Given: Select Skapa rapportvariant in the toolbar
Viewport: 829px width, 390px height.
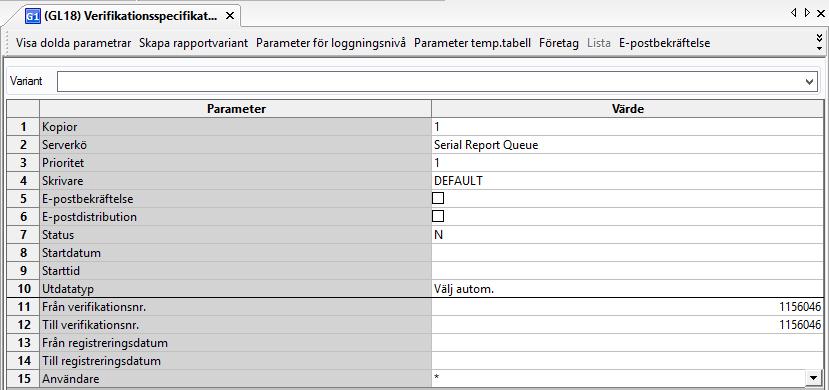Looking at the screenshot, I should tap(194, 43).
